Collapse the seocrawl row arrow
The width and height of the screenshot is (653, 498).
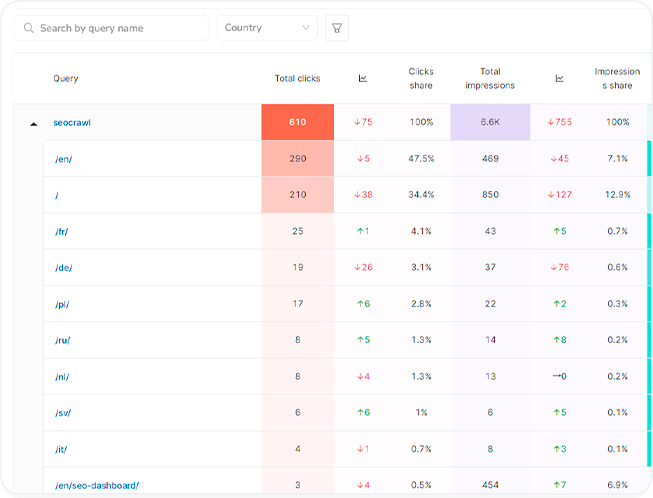pos(33,123)
